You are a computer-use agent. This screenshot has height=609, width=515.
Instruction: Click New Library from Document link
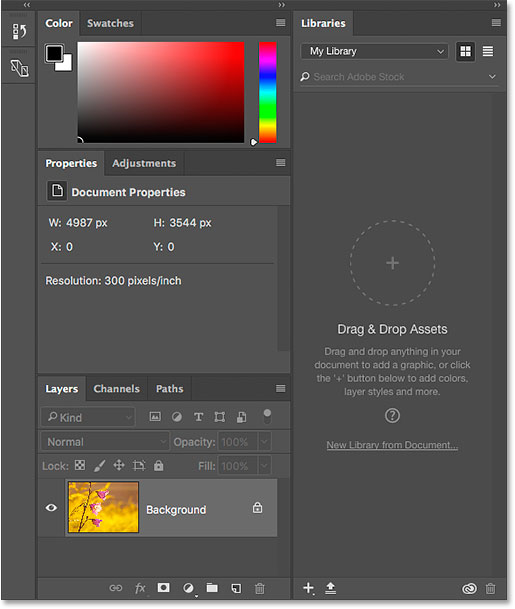coord(392,445)
